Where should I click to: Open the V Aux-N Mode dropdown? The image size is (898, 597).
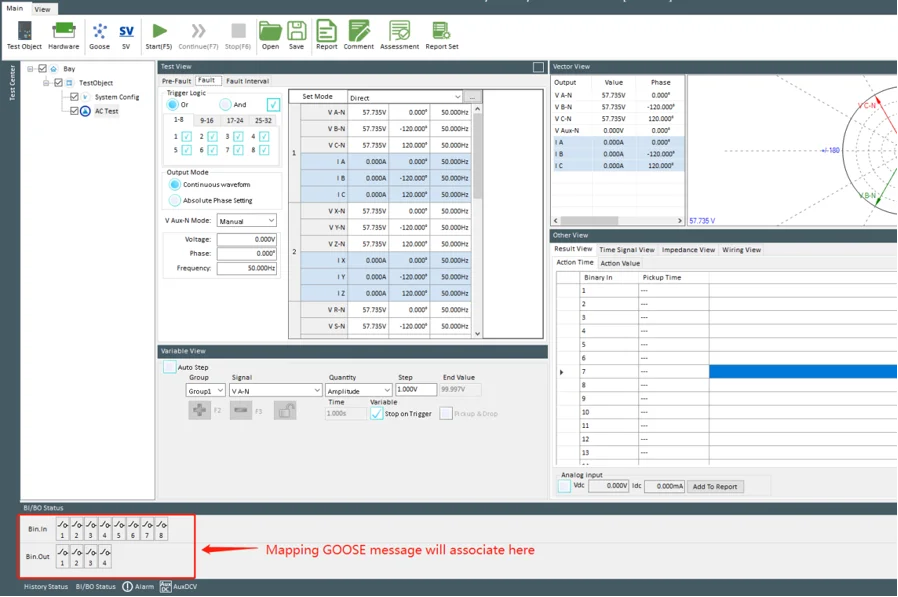click(247, 221)
